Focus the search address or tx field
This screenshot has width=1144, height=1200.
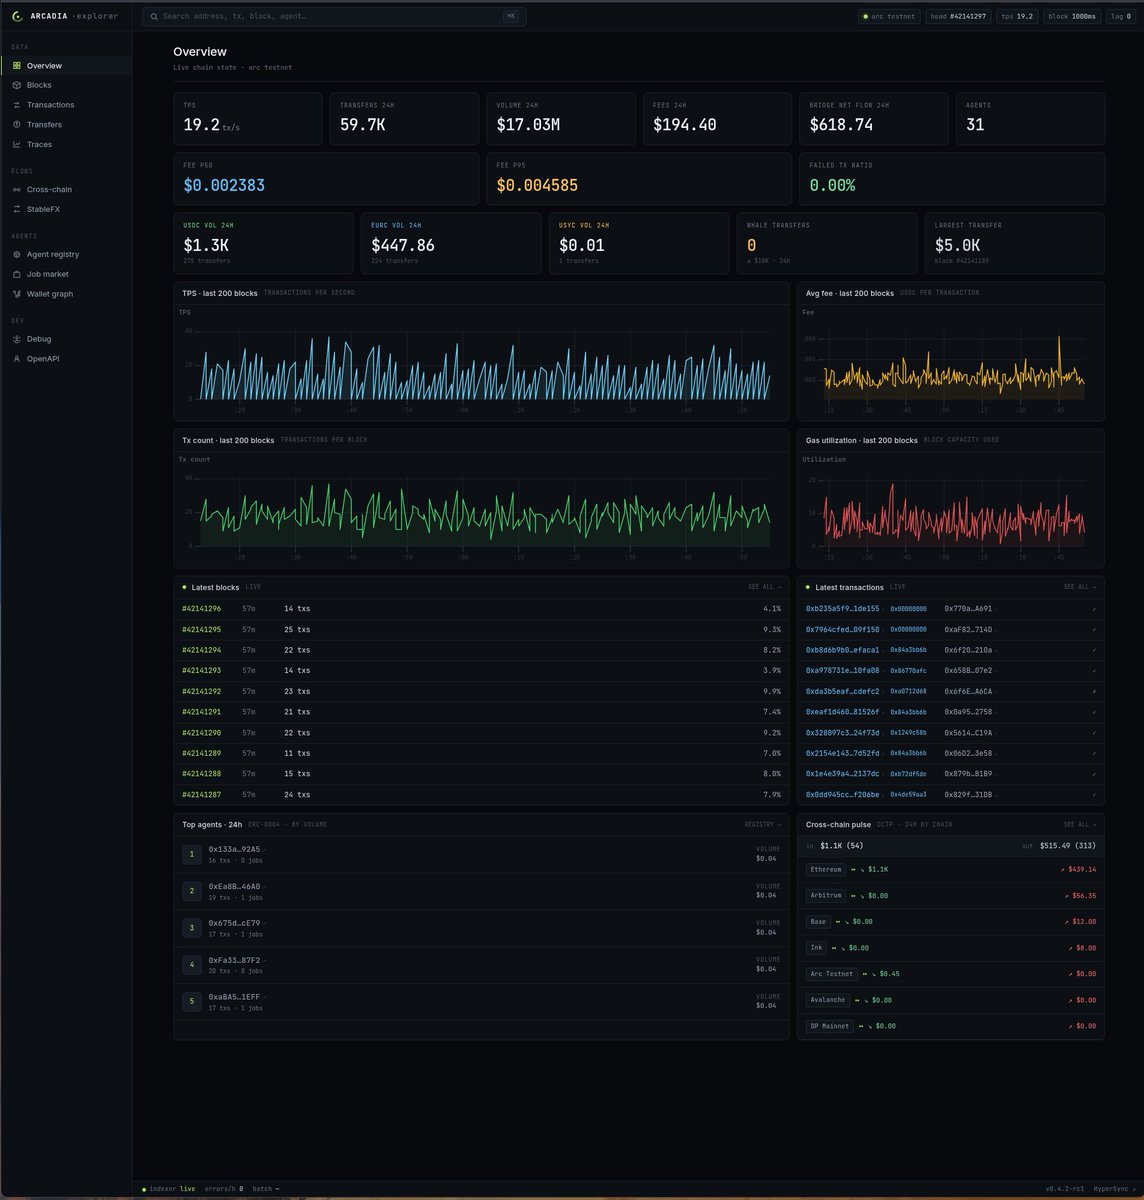tap(334, 16)
